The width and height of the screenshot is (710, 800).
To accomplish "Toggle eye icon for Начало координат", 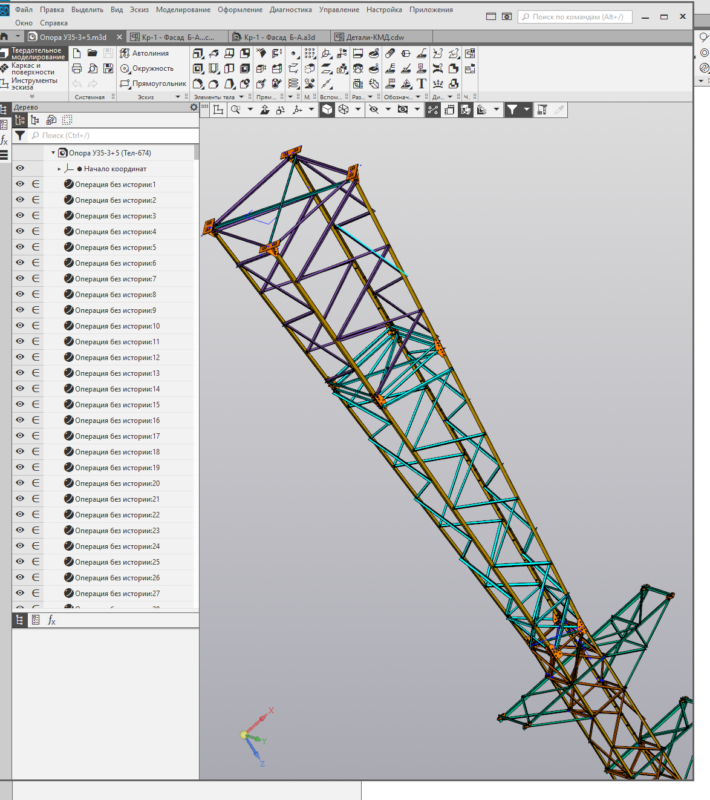I will pyautogui.click(x=20, y=169).
